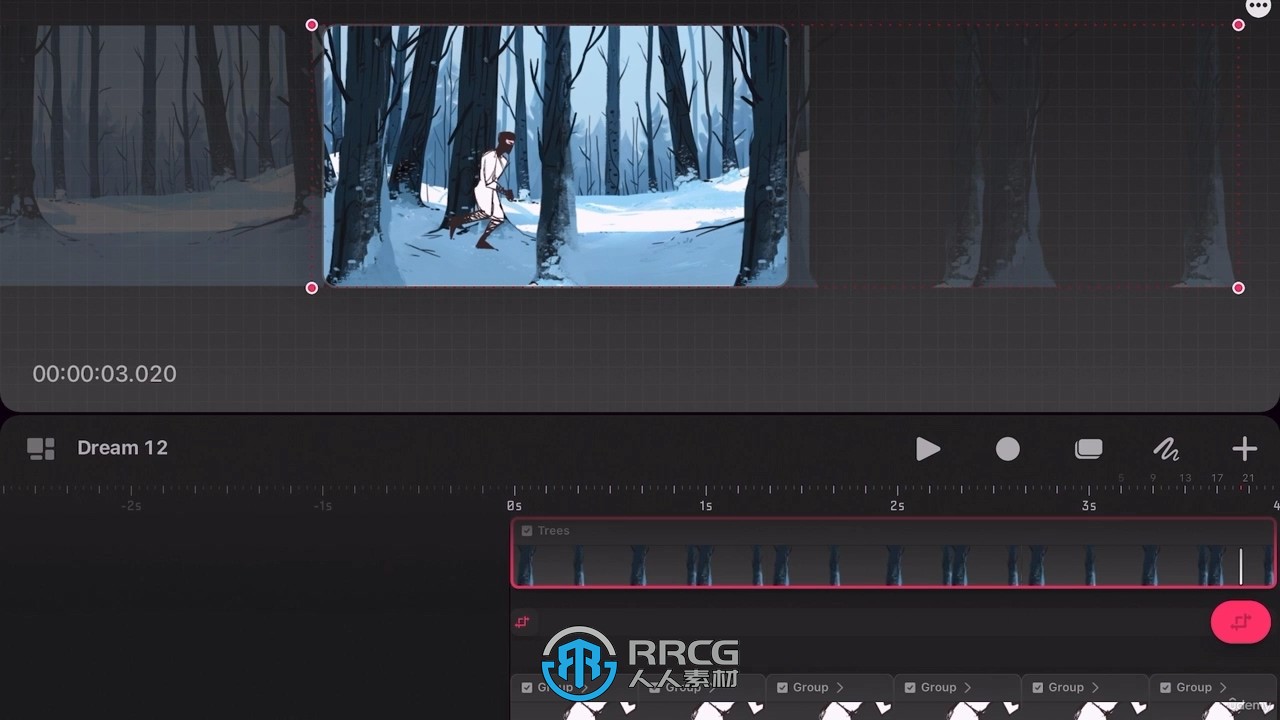The image size is (1280, 720).
Task: Tap the 00:00:03.020 timecode display
Action: pyautogui.click(x=104, y=374)
